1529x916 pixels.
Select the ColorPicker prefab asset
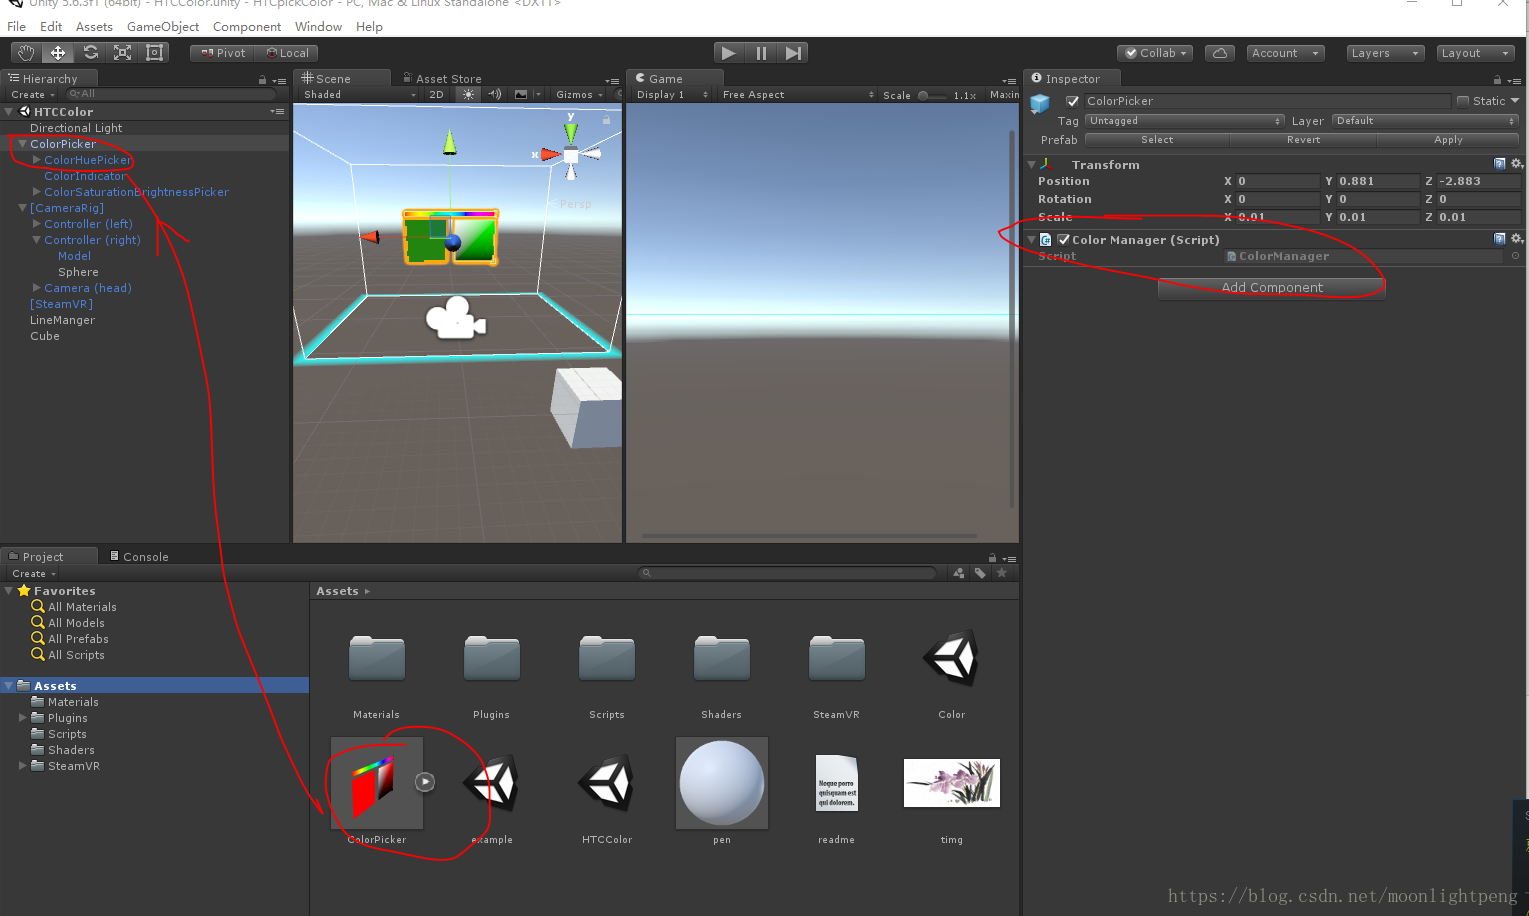[x=377, y=783]
